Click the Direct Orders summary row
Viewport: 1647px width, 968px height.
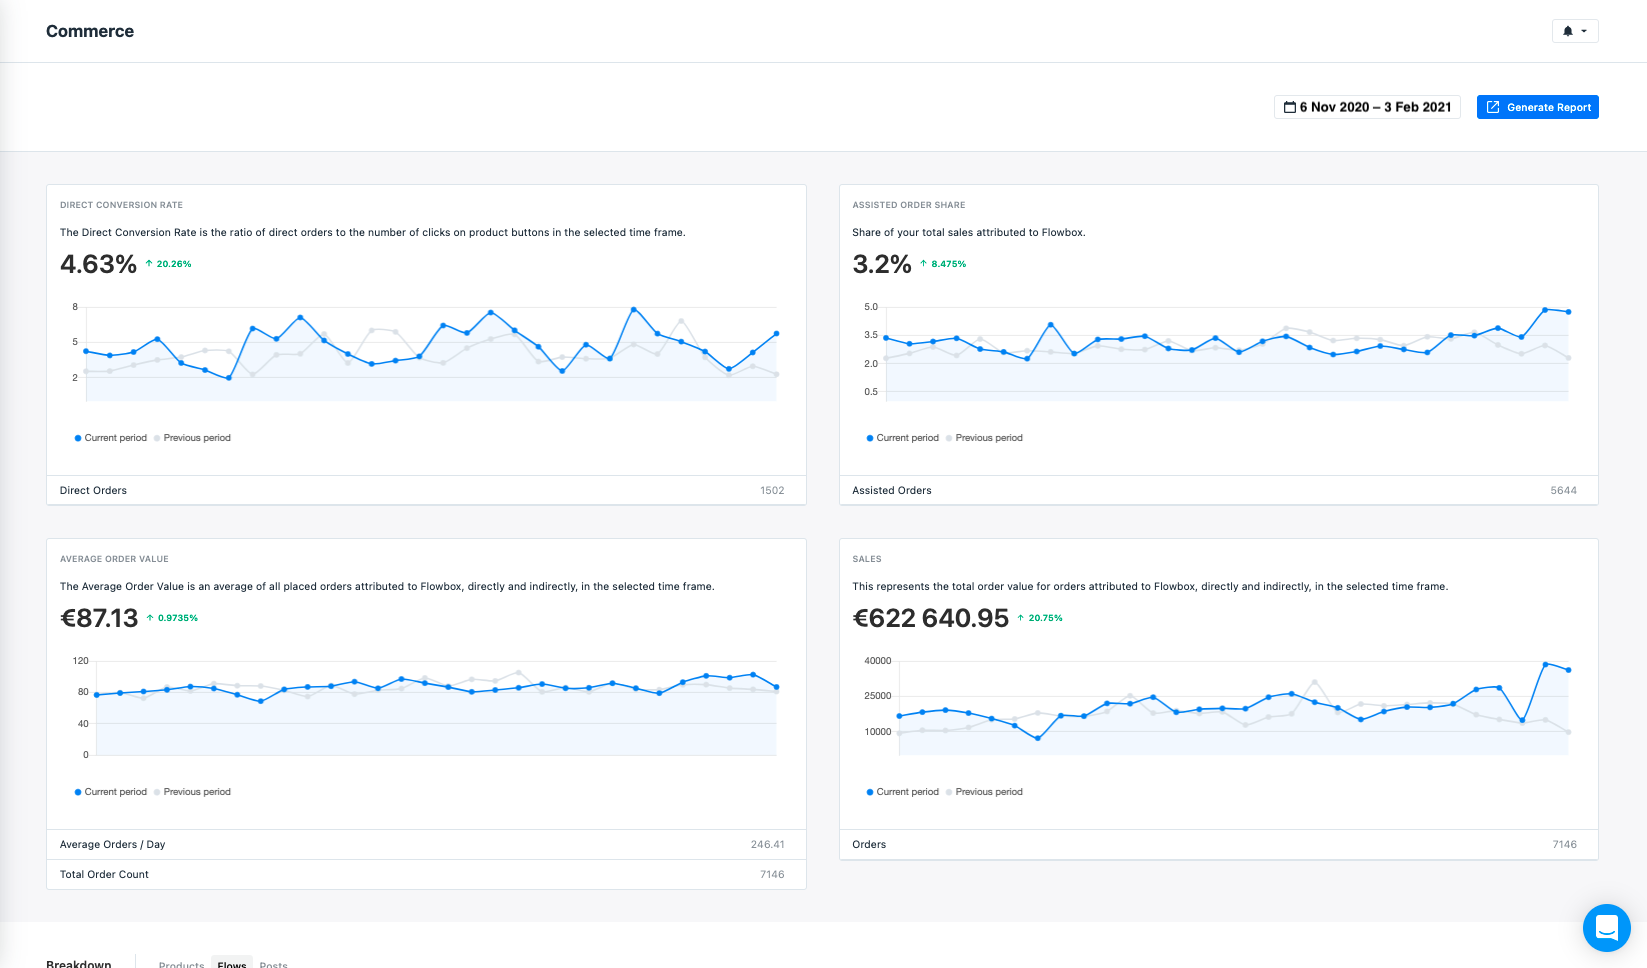426,490
